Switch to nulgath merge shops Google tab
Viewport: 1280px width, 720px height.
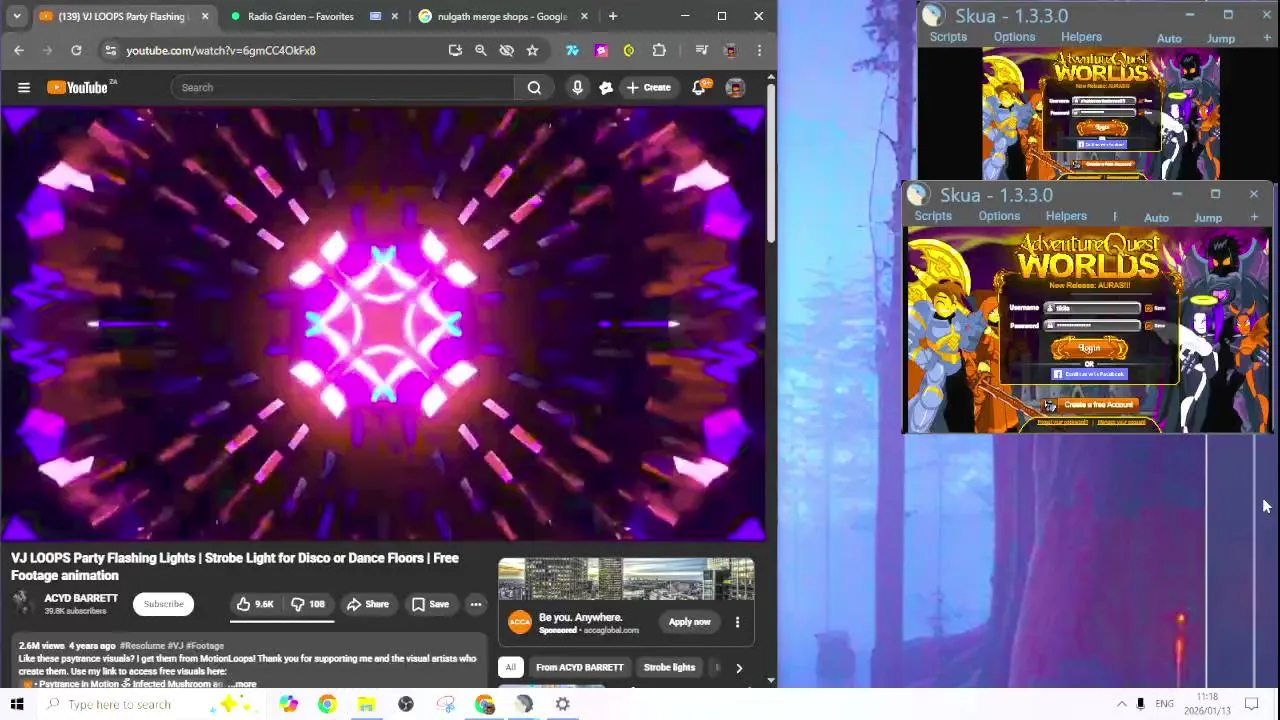(x=502, y=16)
